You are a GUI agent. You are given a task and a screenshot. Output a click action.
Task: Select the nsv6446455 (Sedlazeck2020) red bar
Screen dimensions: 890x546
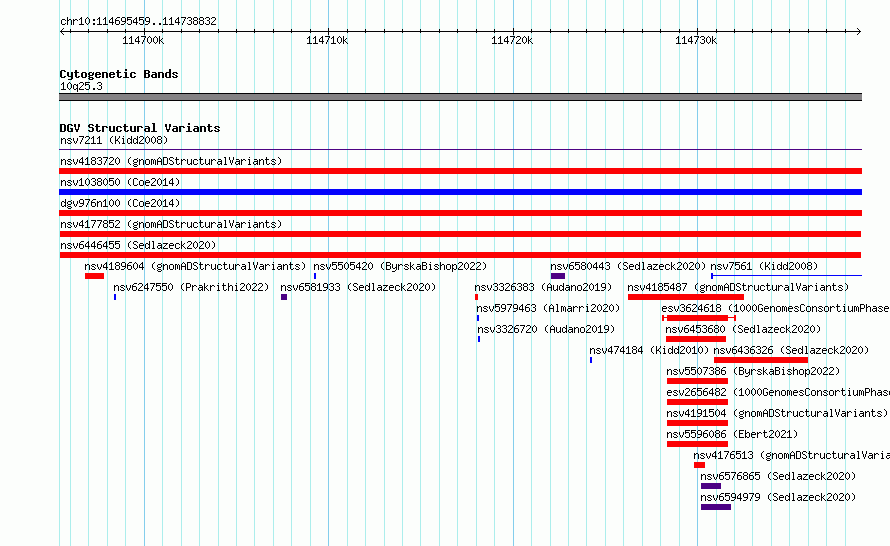(460, 255)
